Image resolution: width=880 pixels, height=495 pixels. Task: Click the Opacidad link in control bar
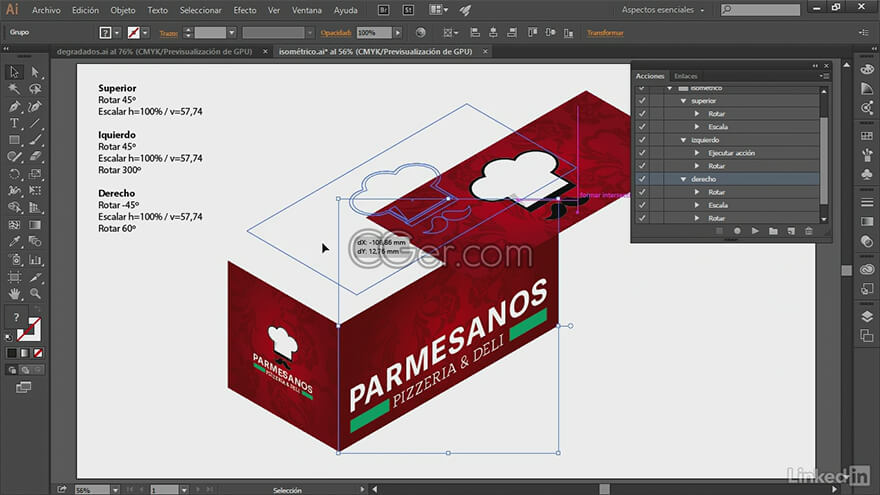coord(336,33)
